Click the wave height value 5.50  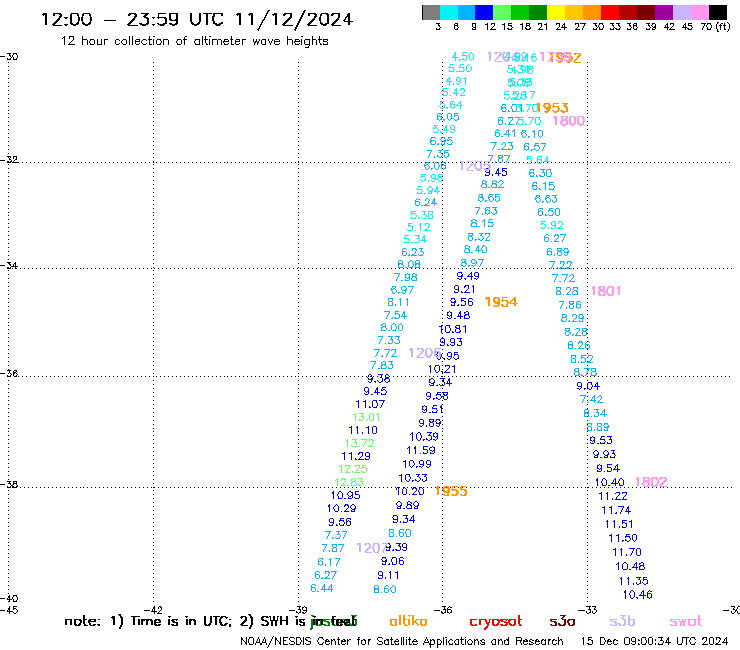(460, 68)
